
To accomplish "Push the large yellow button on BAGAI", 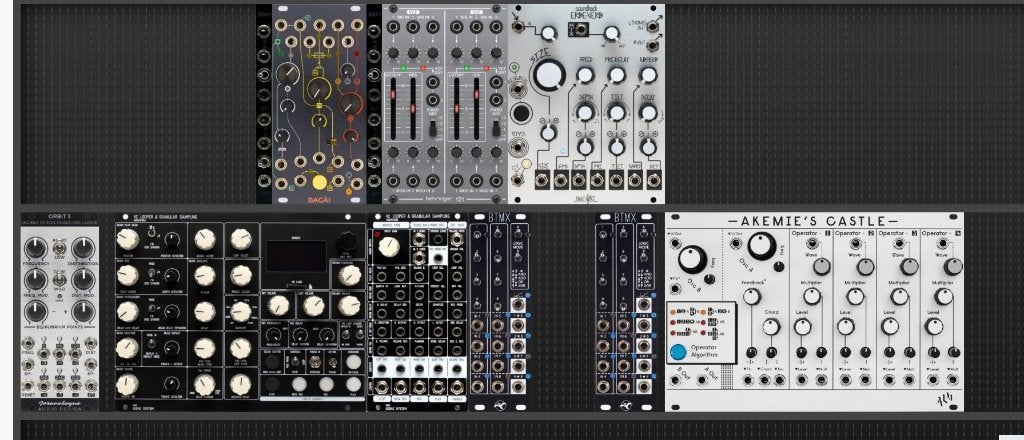I will 319,183.
